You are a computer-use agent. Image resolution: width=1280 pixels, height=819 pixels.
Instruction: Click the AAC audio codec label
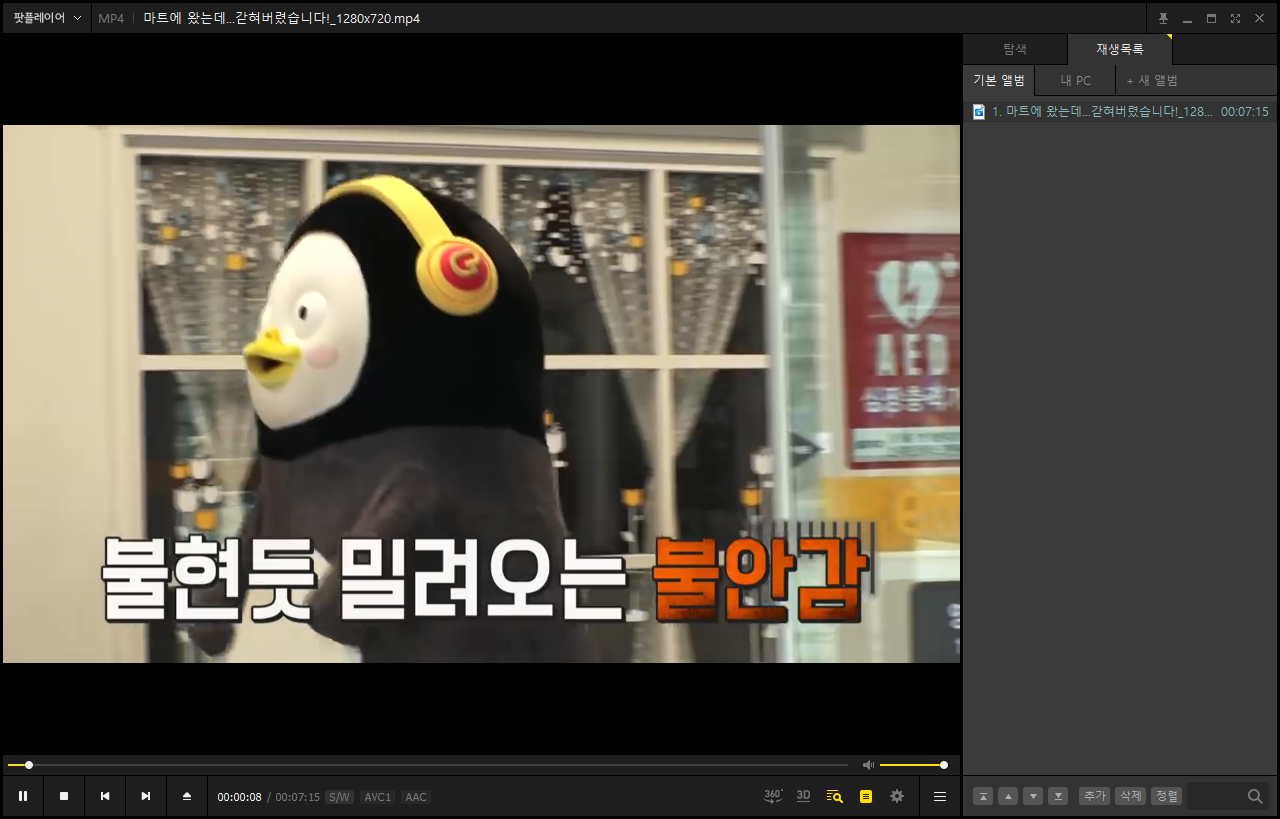pyautogui.click(x=416, y=797)
